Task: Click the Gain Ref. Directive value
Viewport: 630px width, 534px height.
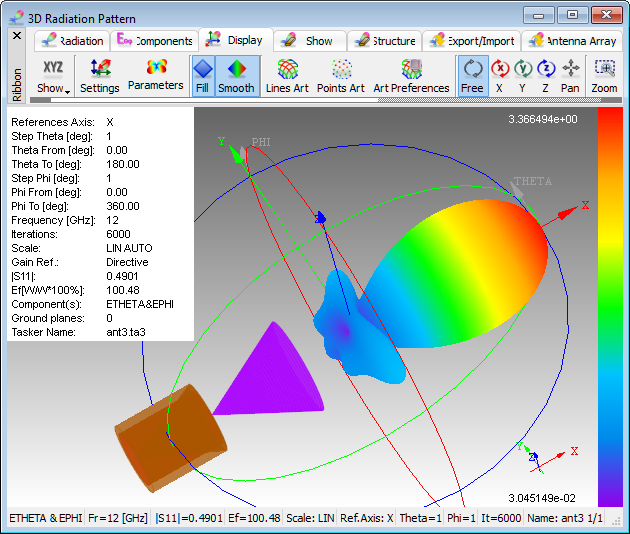Action: click(127, 262)
